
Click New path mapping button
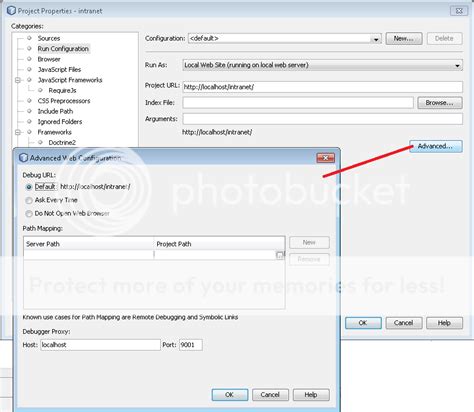[309, 243]
